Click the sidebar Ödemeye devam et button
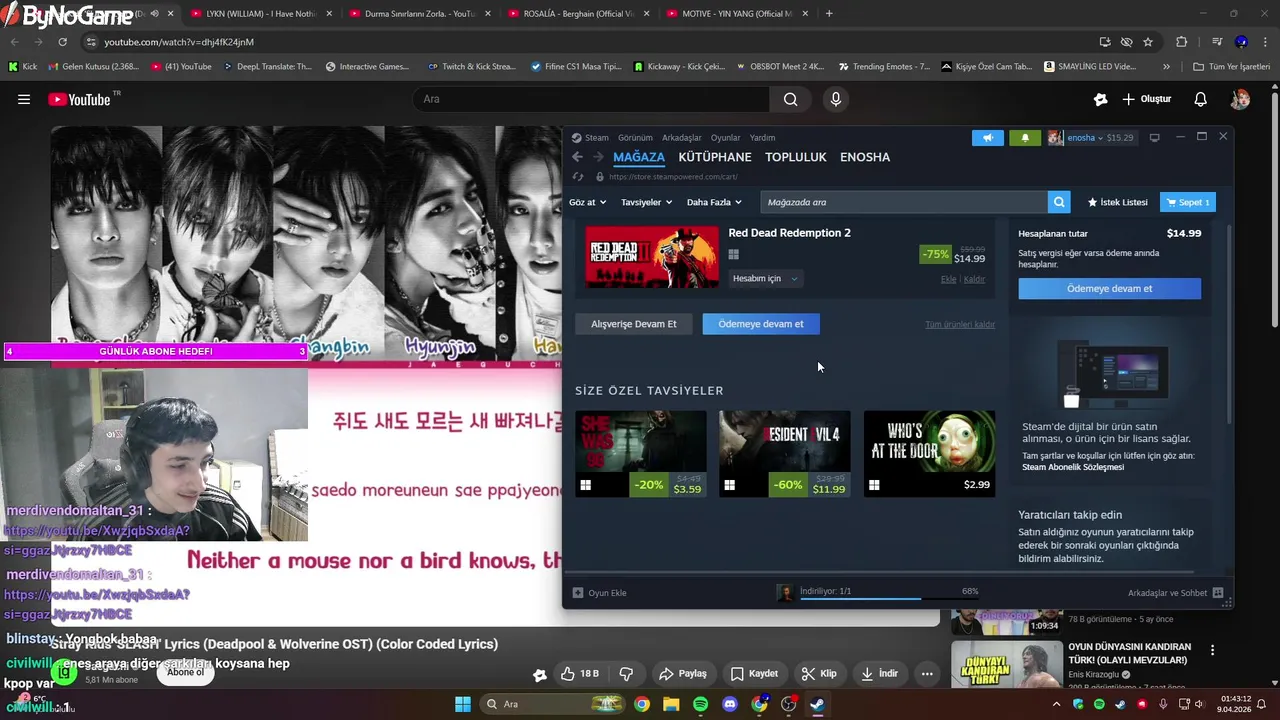This screenshot has width=1280, height=720. pyautogui.click(x=1109, y=288)
